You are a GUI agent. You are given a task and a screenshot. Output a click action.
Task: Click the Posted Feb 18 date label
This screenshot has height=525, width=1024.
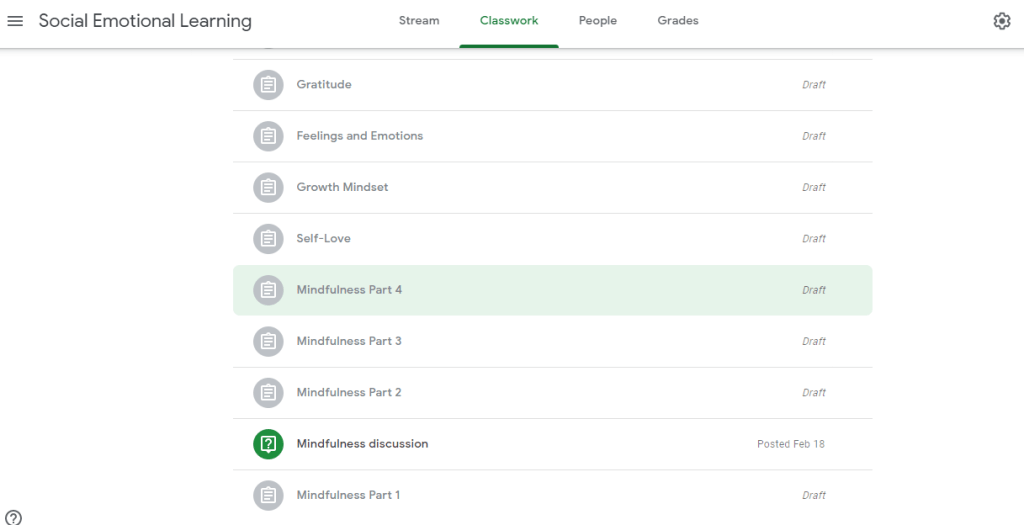(791, 444)
